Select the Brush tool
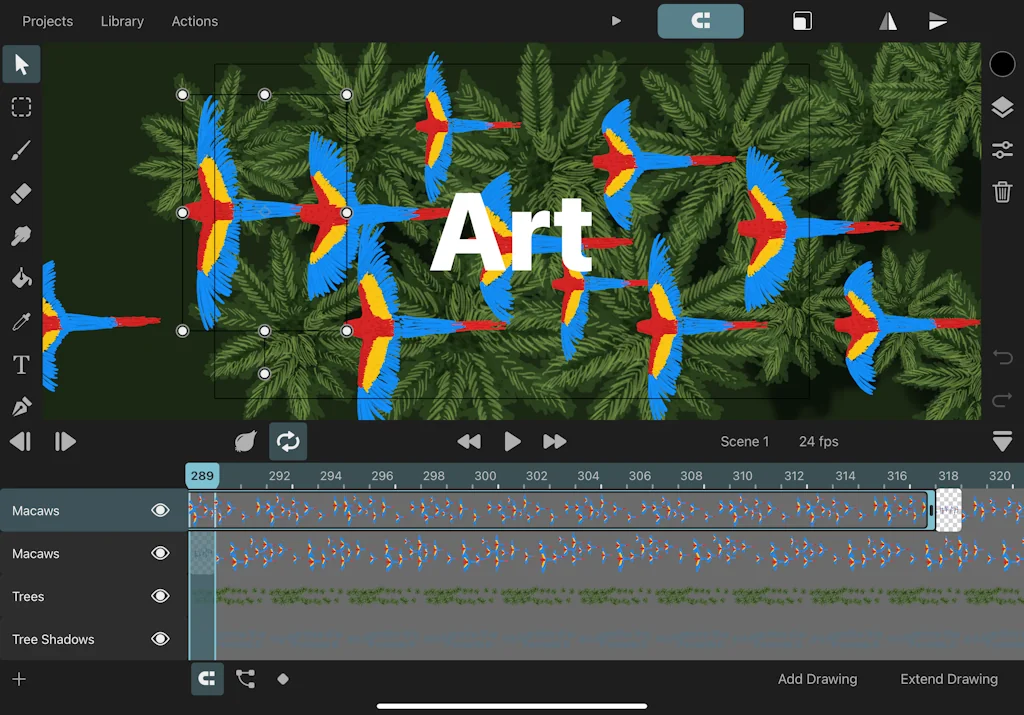Screen dimensions: 1024x715 pyautogui.click(x=21, y=150)
